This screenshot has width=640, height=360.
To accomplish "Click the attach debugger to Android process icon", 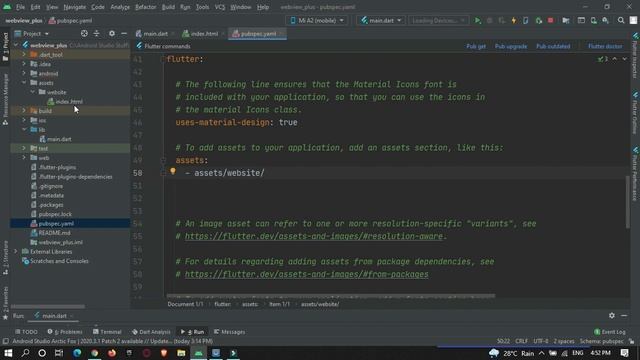I will [x=538, y=20].
